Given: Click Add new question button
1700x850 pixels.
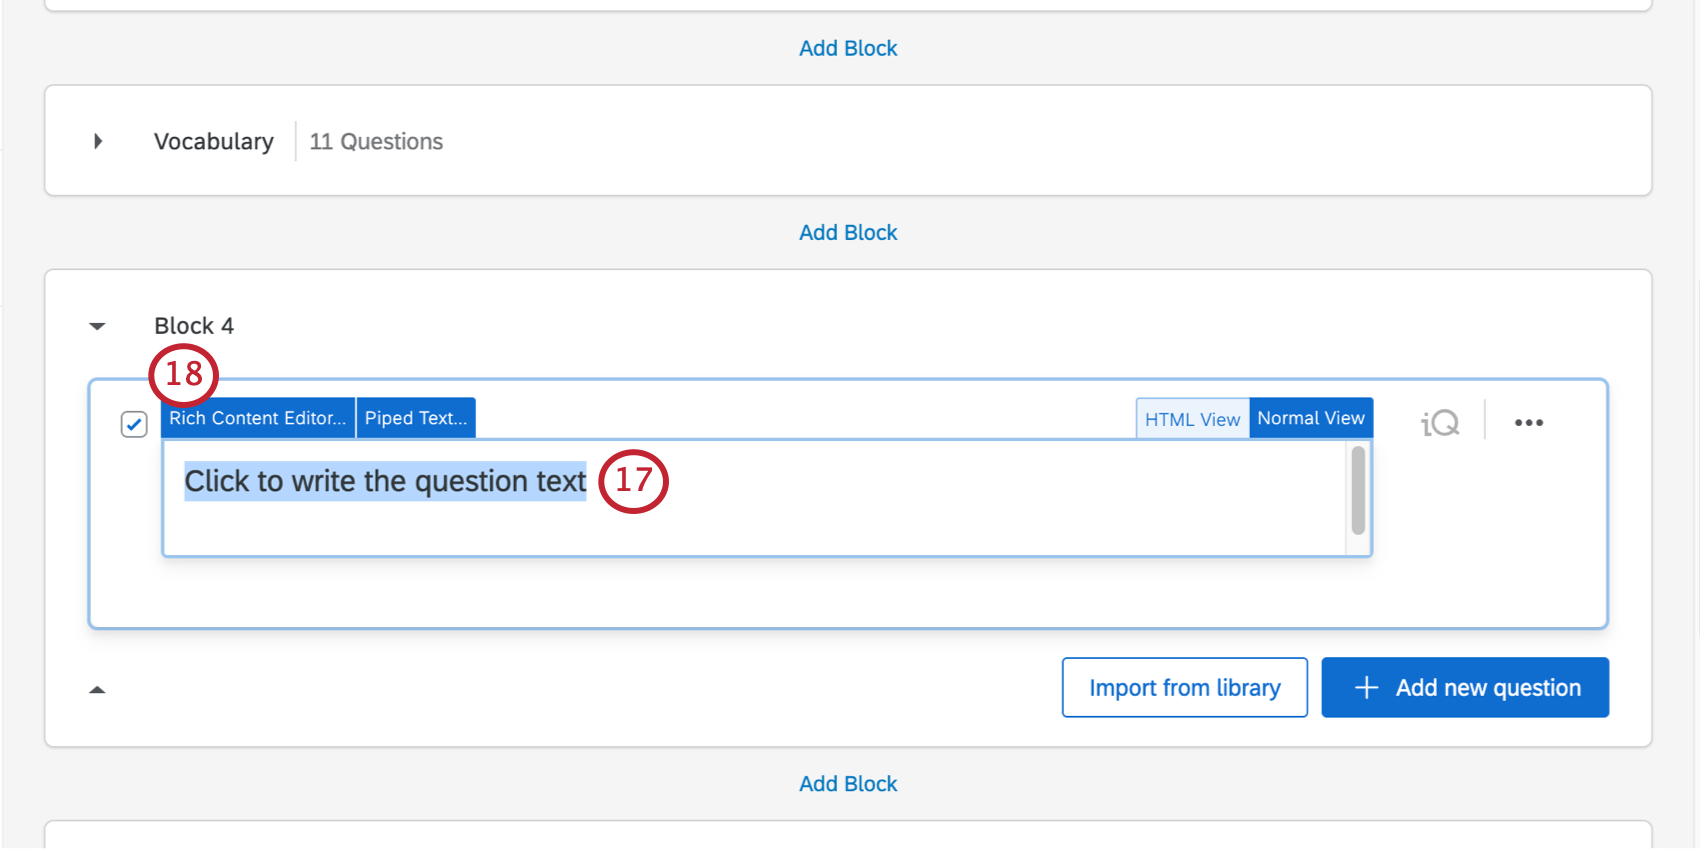Looking at the screenshot, I should click(1465, 687).
